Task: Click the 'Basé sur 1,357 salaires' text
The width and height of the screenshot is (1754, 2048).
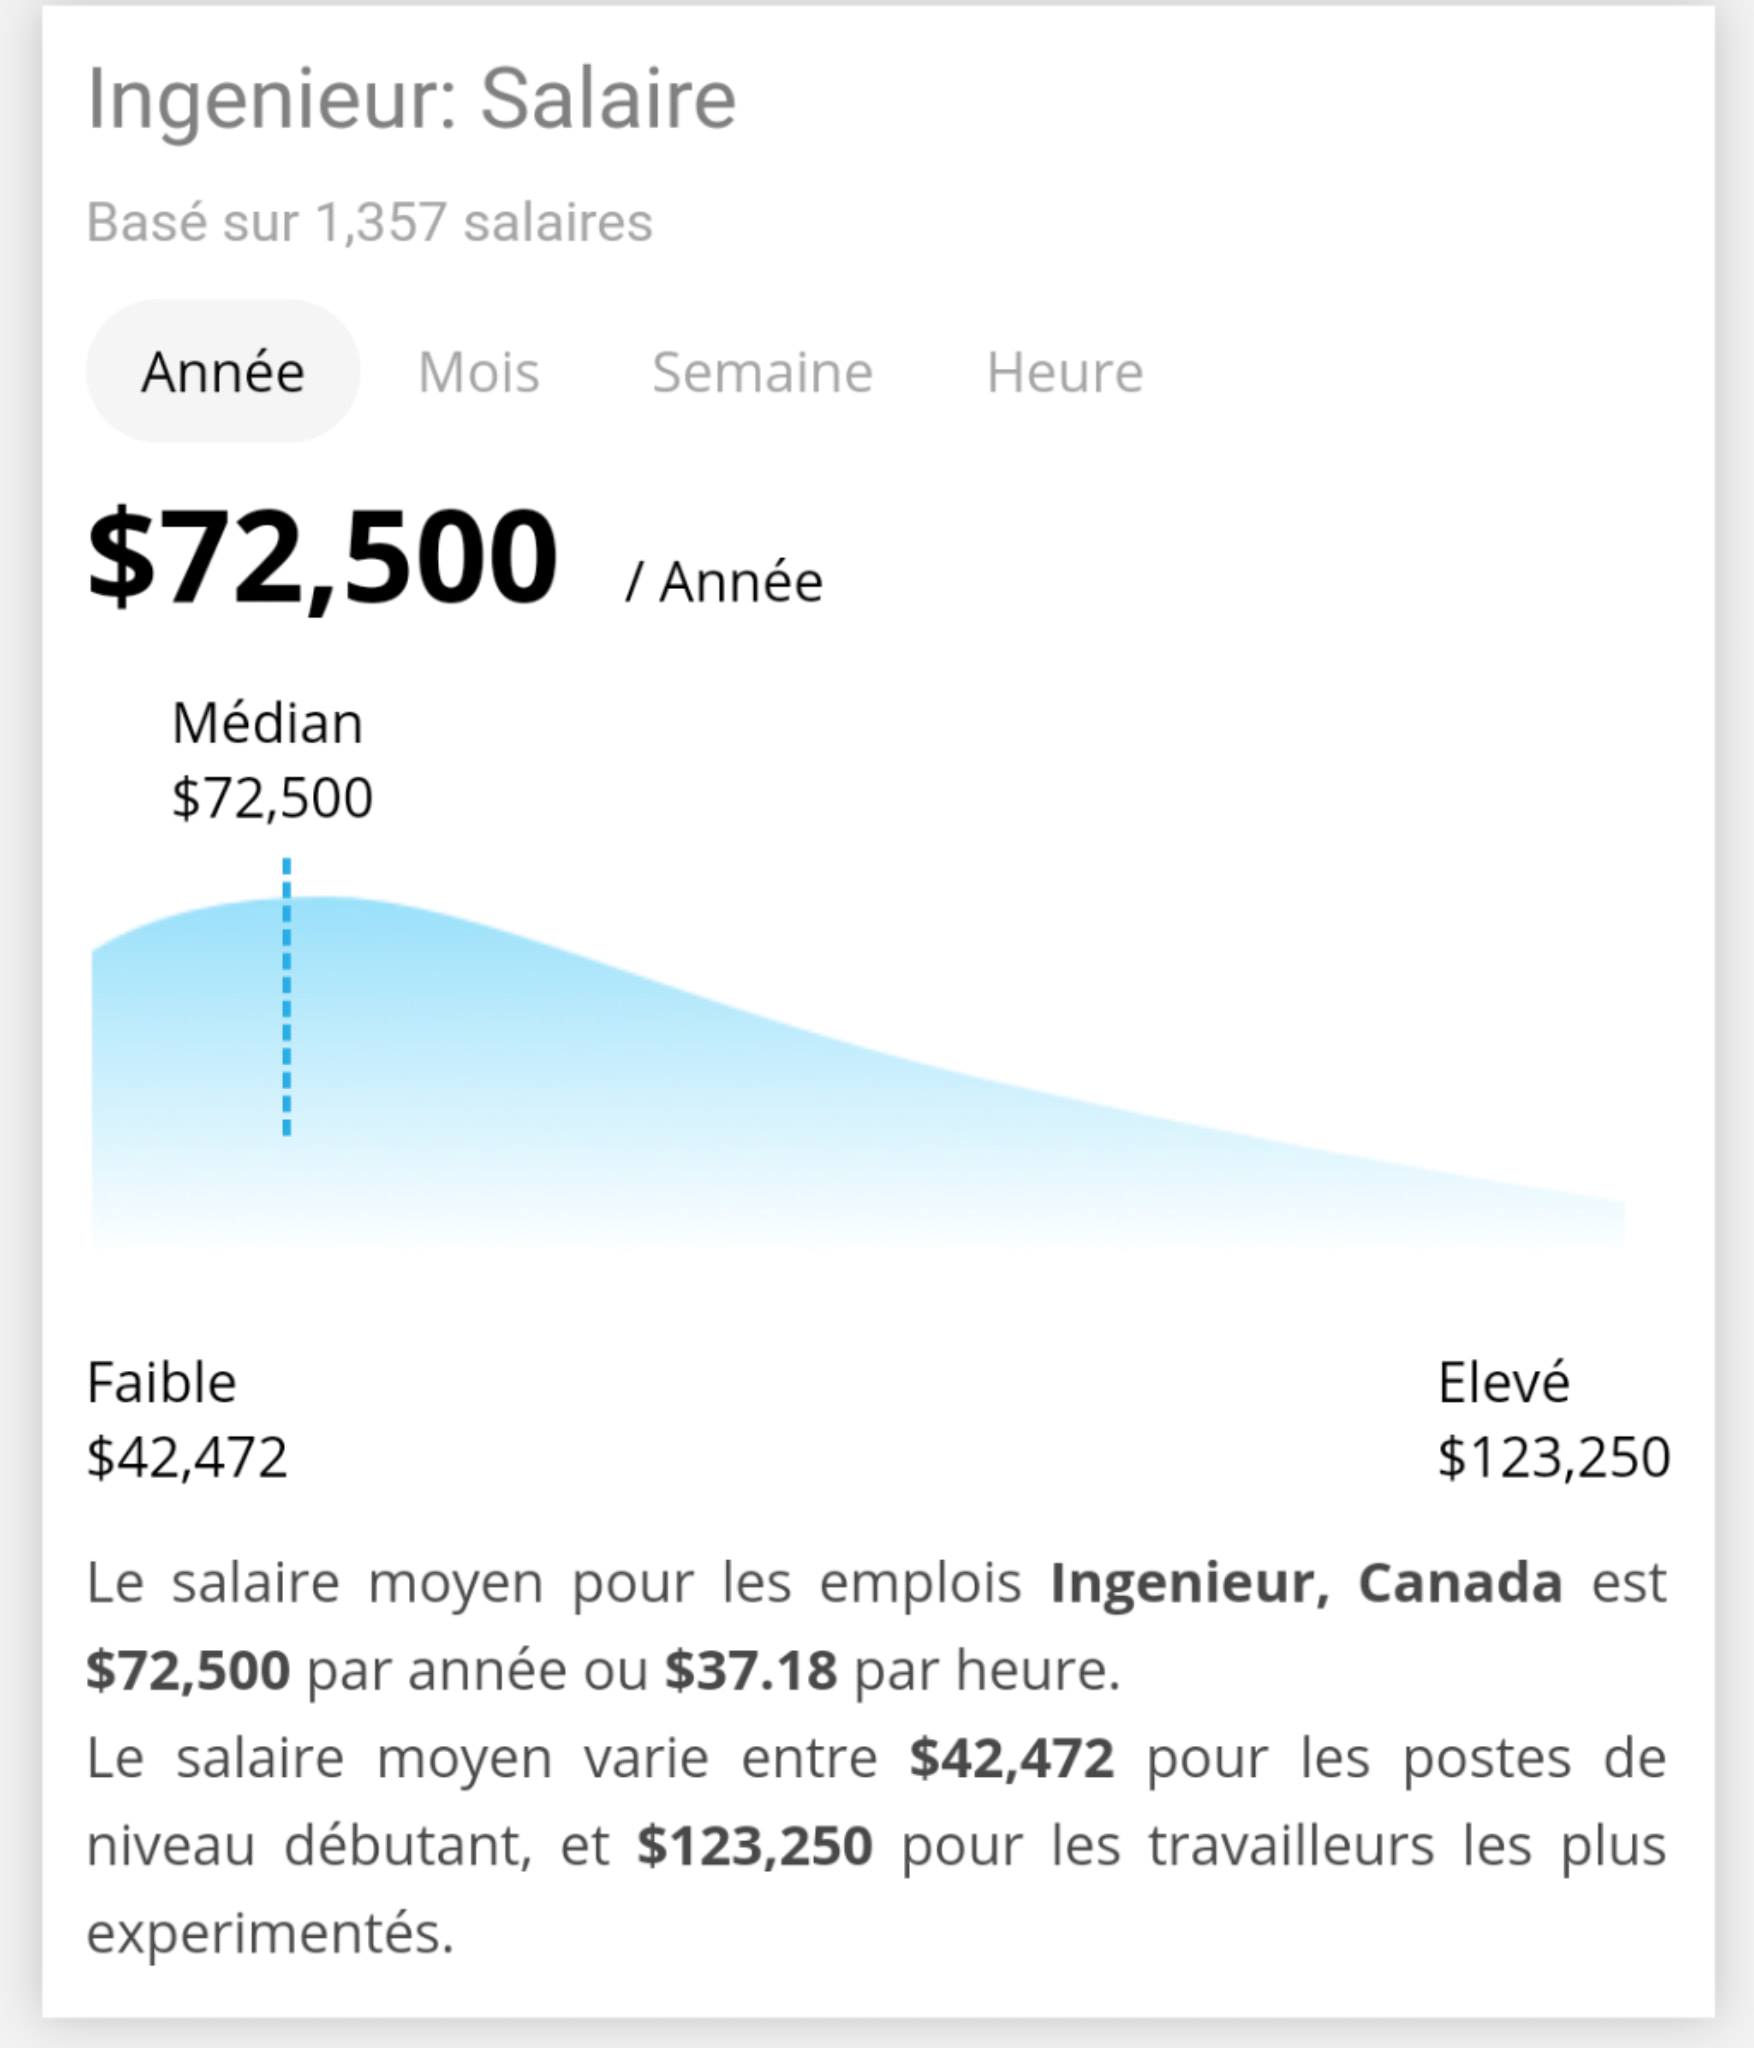Action: 370,222
